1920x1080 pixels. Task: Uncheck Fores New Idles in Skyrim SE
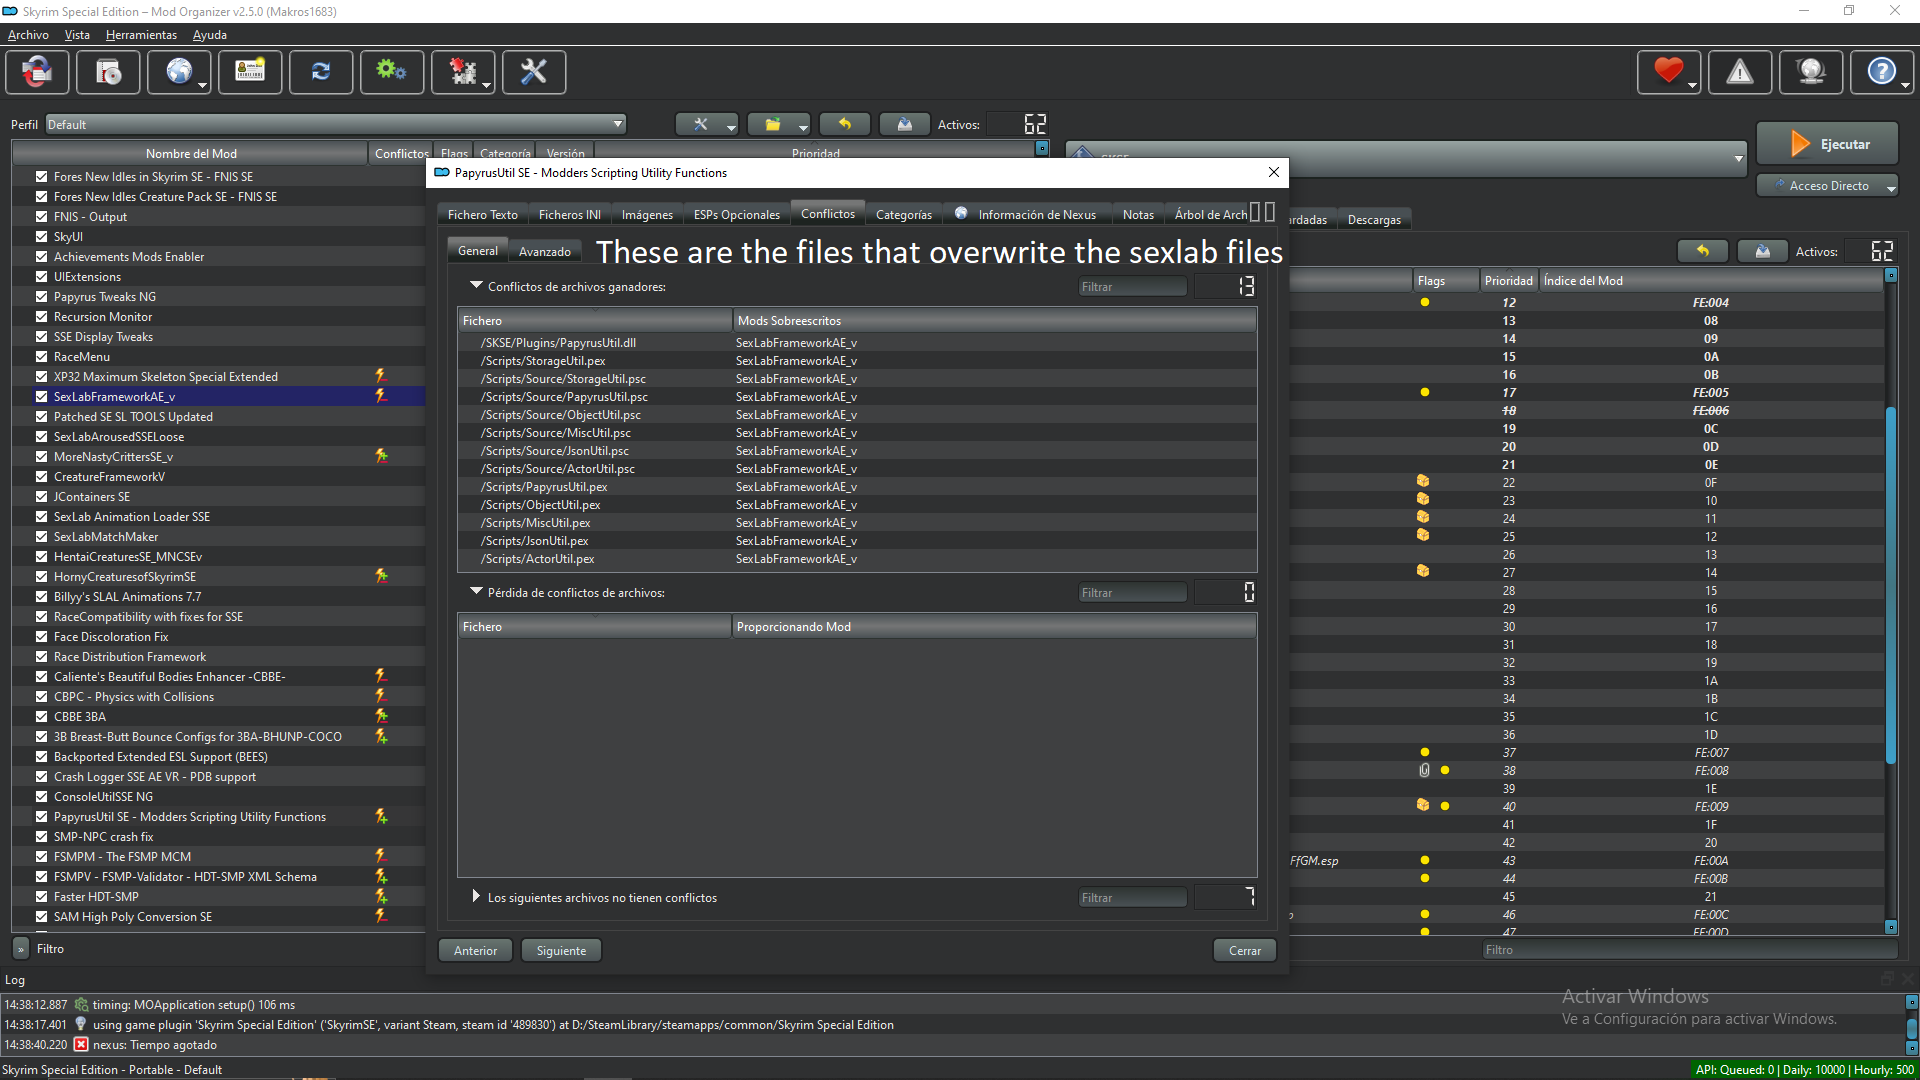pos(41,176)
